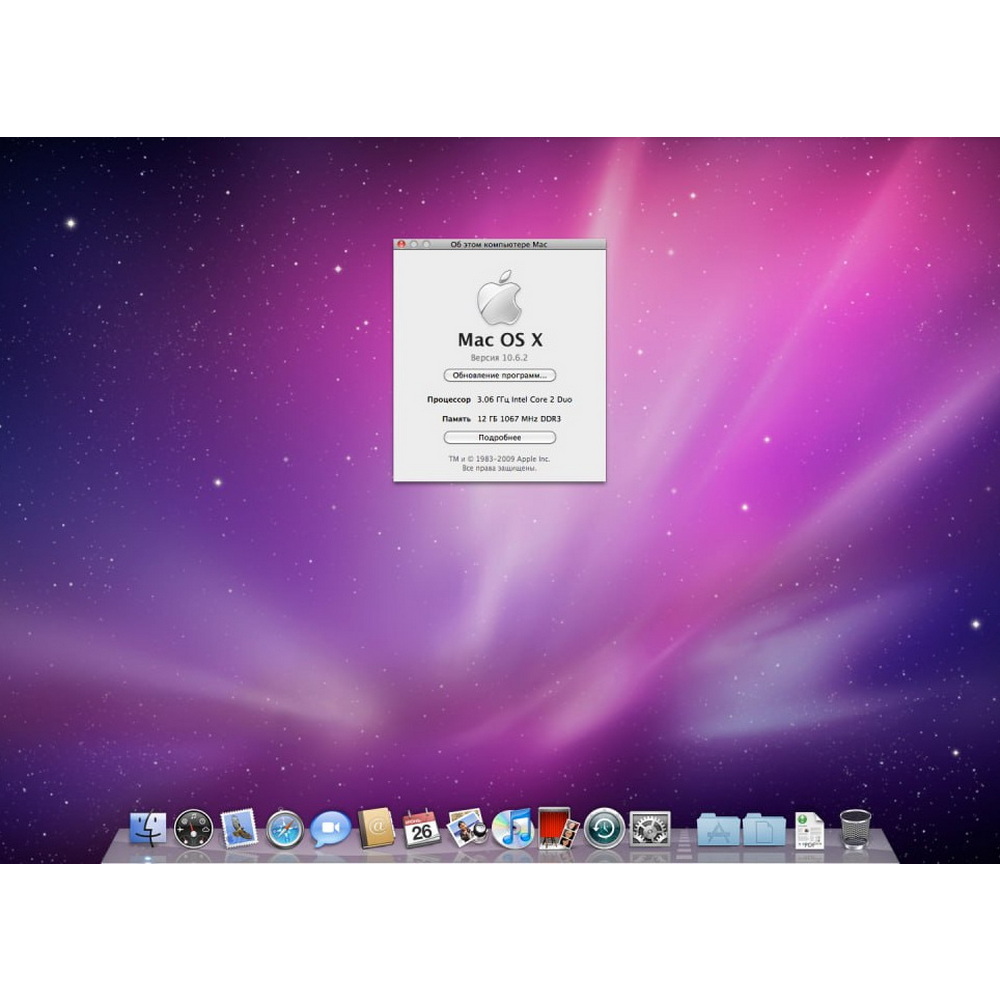
Task: Open iTunes from the Dock
Action: click(513, 828)
